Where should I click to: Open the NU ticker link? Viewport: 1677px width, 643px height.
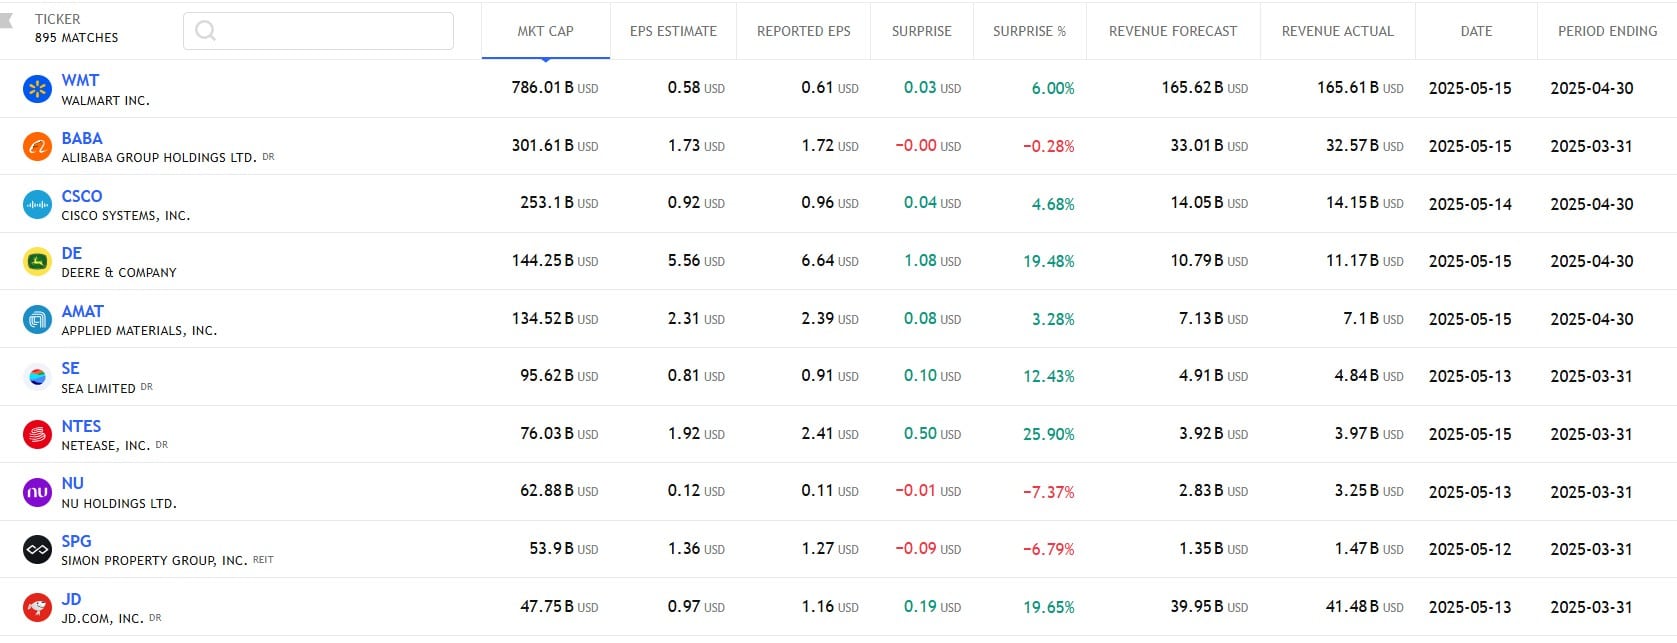[73, 483]
